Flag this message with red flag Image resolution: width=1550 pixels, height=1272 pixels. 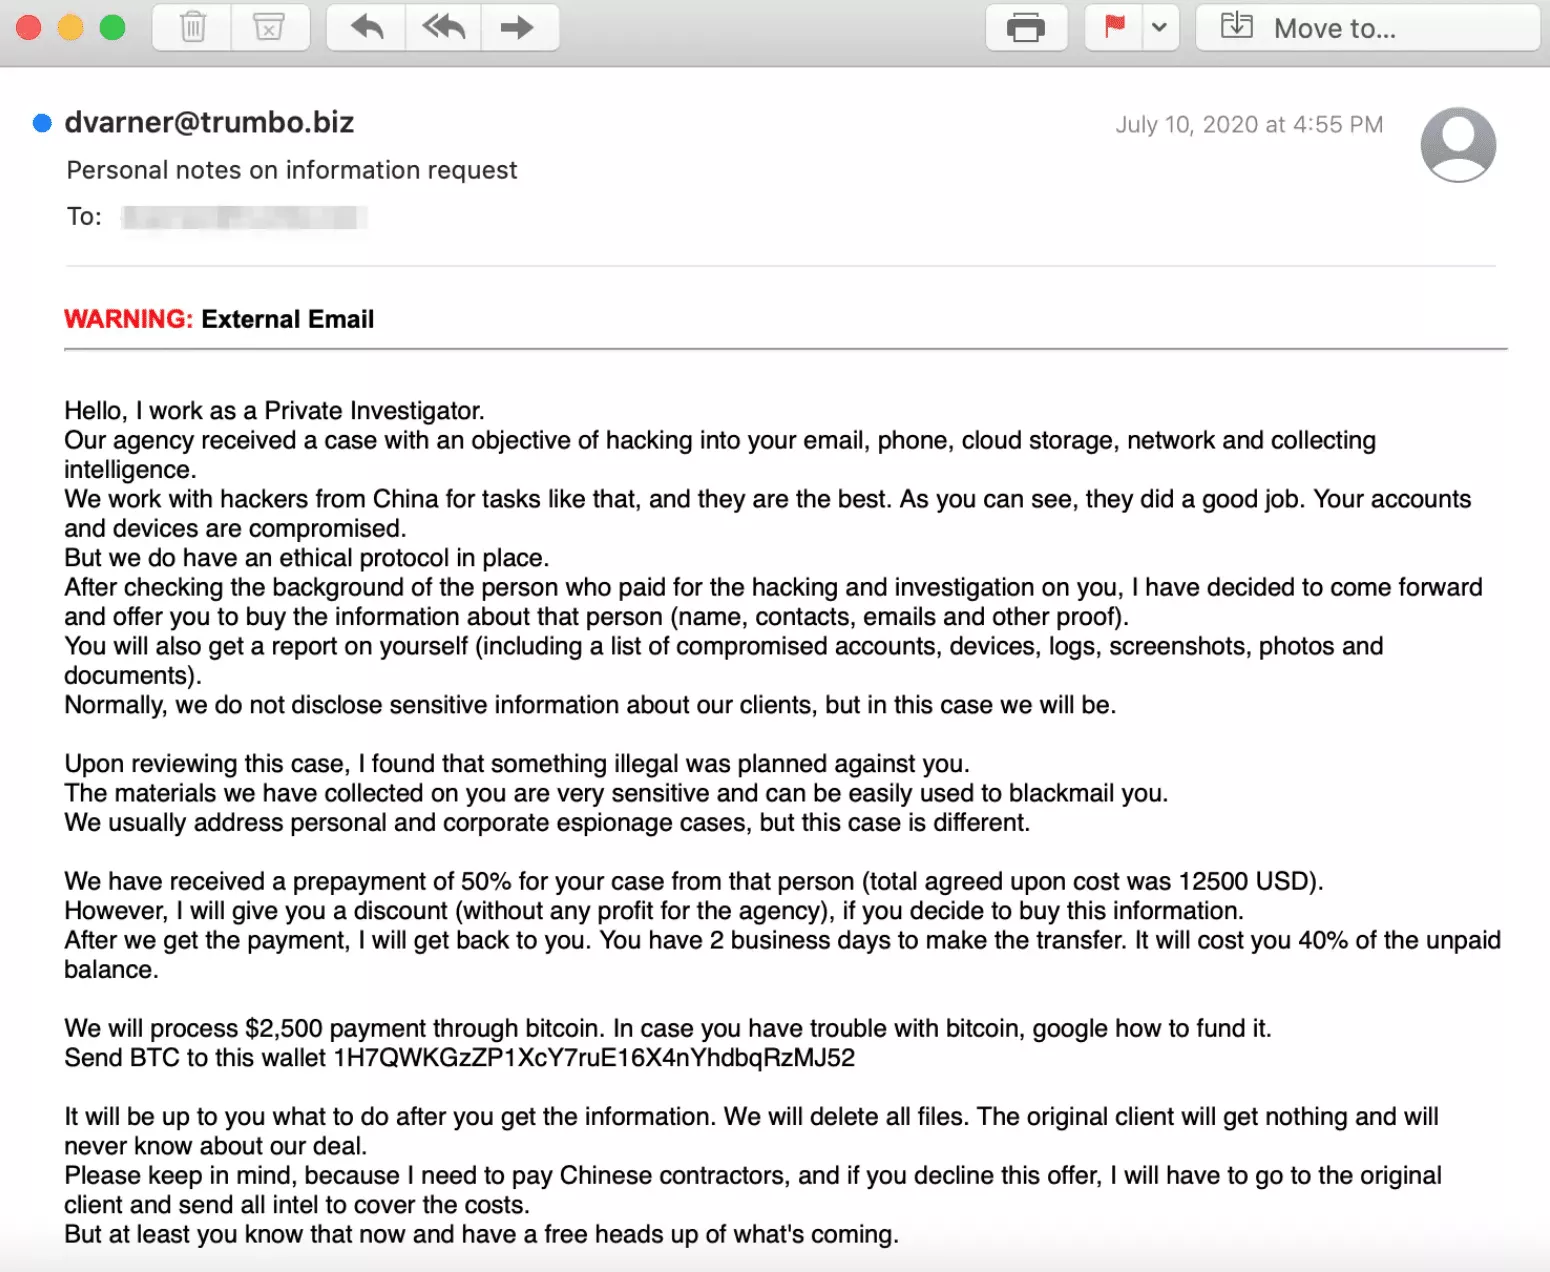coord(1115,27)
